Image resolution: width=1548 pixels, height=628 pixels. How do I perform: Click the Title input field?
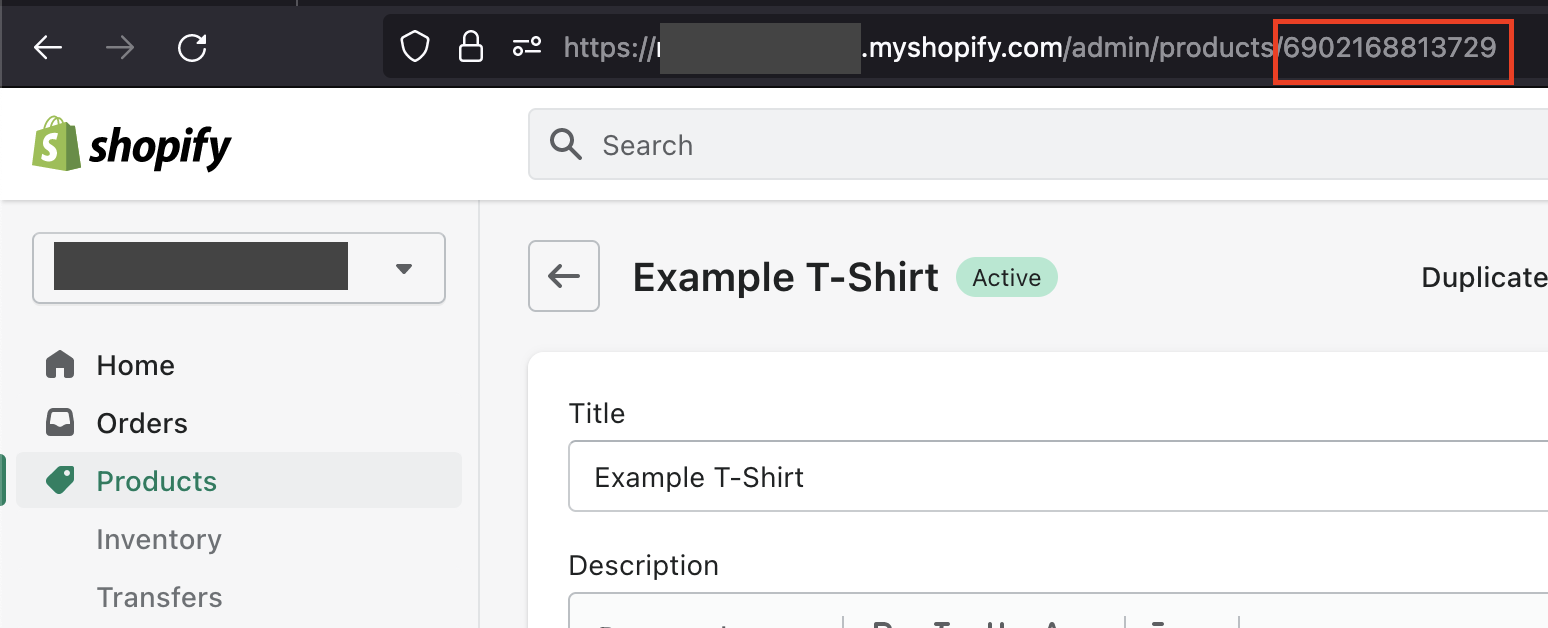[x=1000, y=477]
